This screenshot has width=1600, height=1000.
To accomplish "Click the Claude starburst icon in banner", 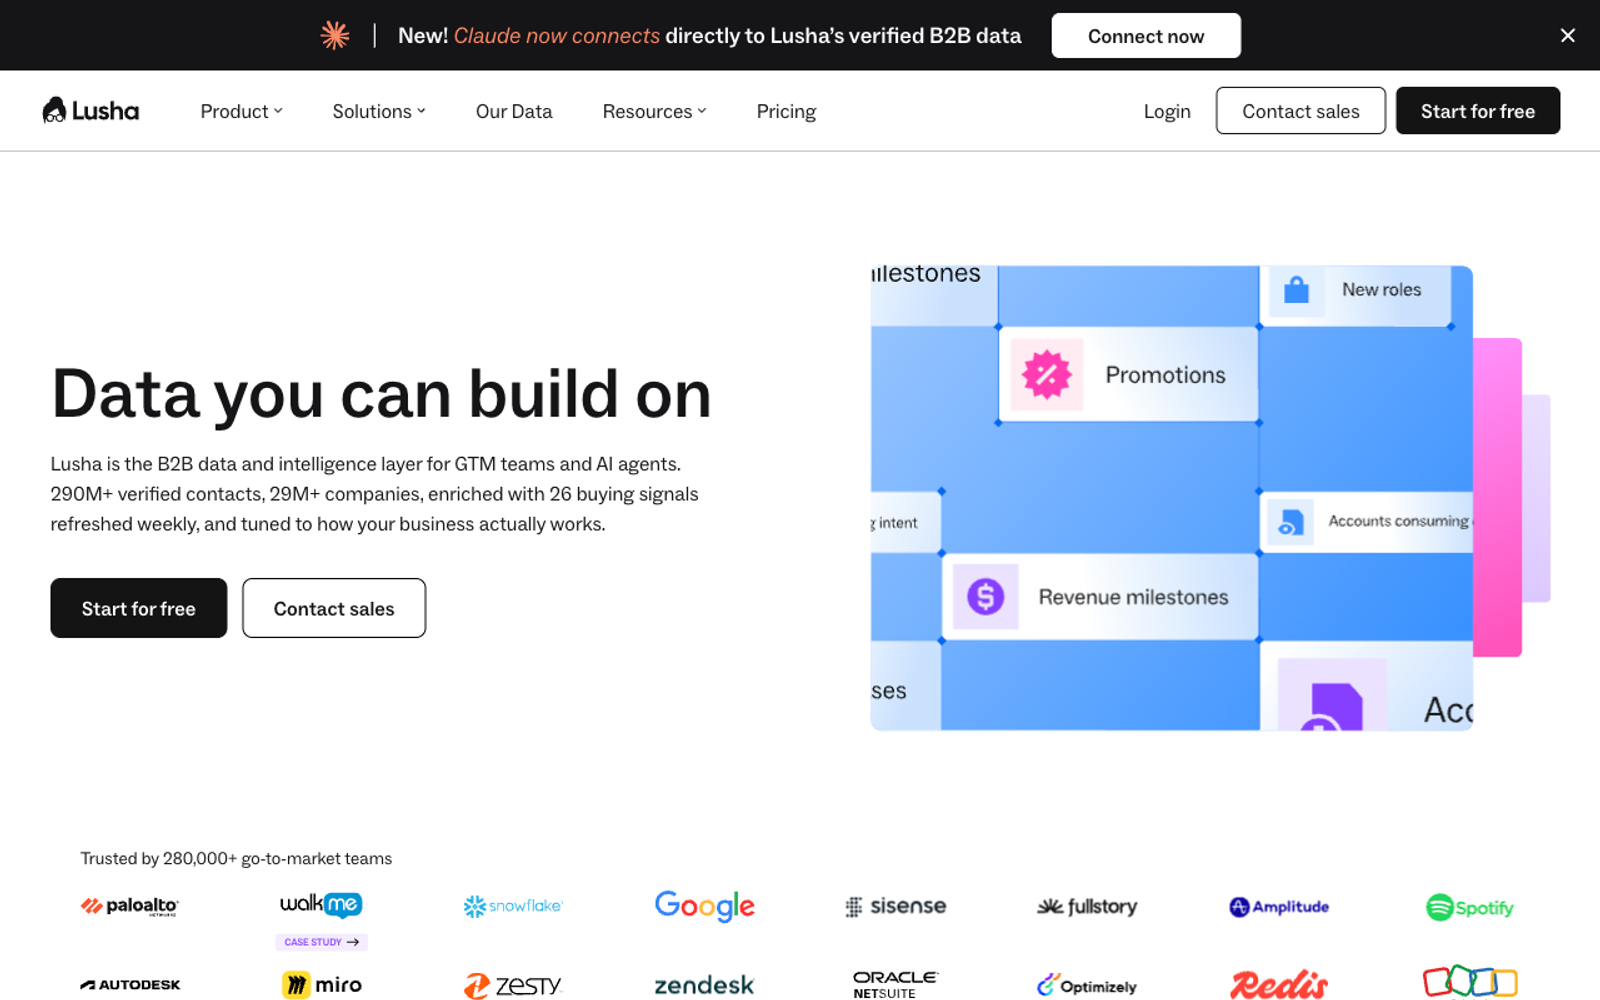I will coord(335,36).
